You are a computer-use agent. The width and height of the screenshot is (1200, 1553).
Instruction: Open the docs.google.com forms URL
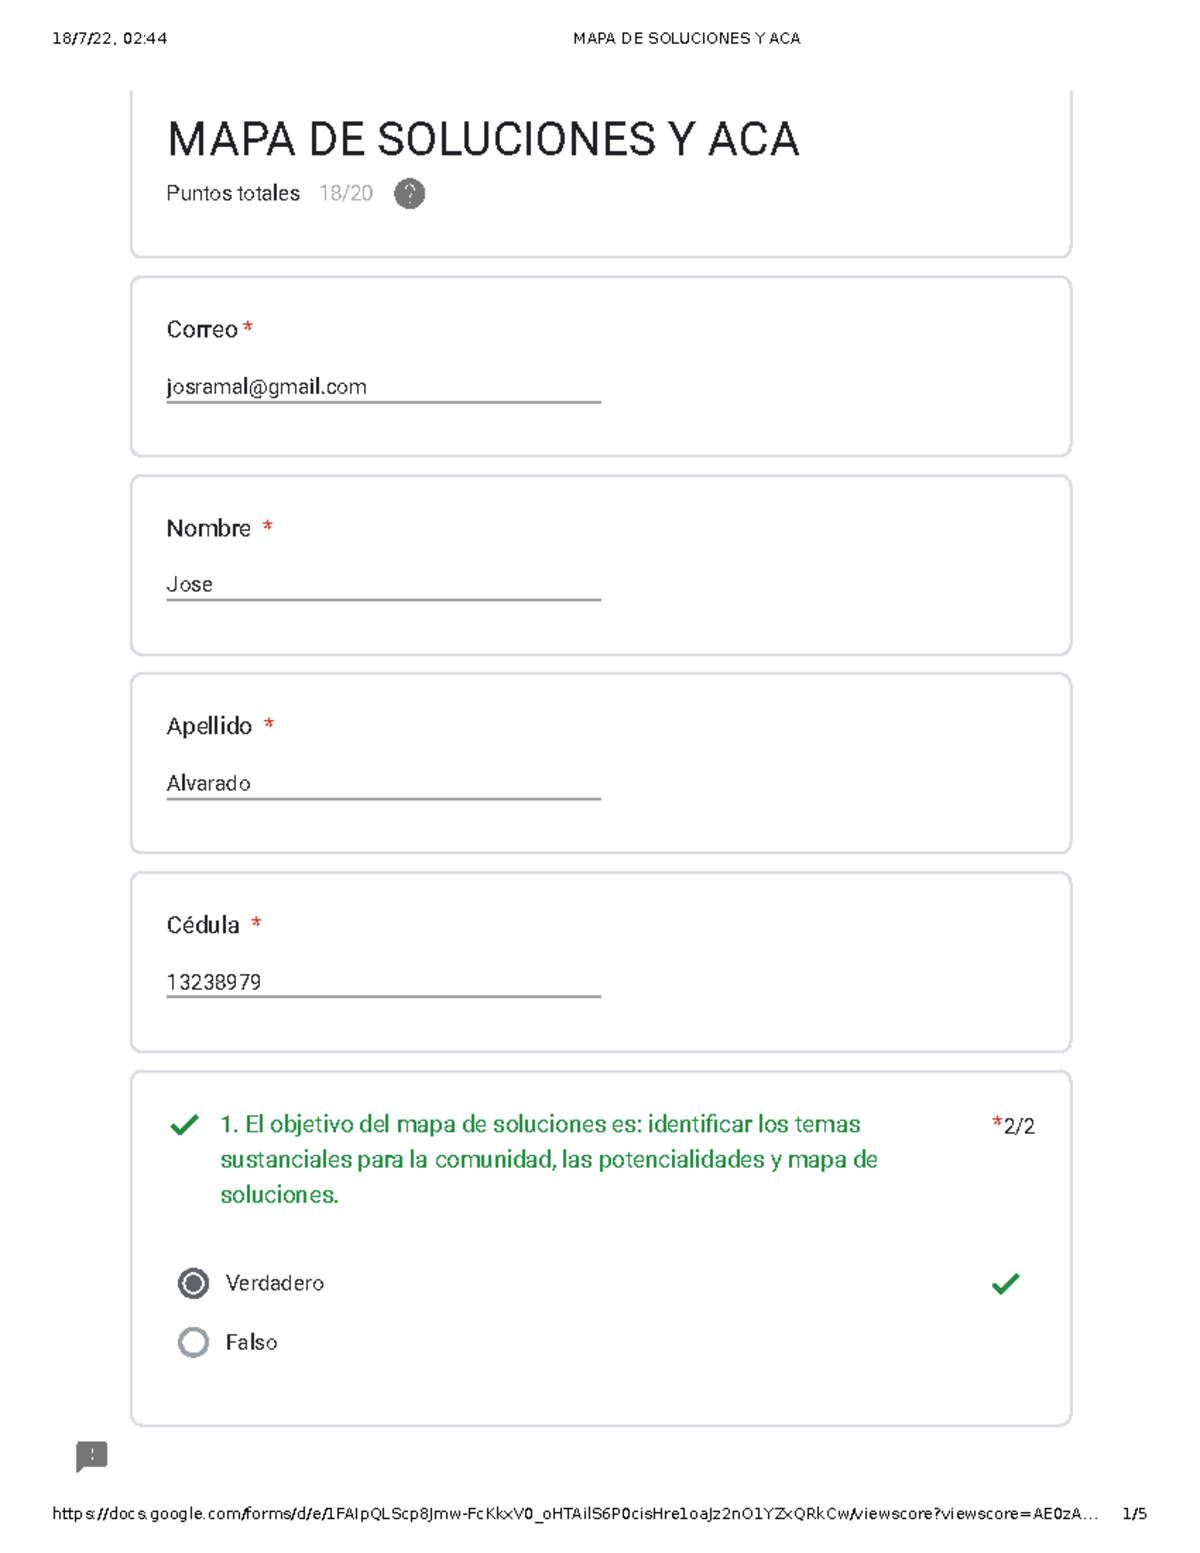[x=575, y=1514]
